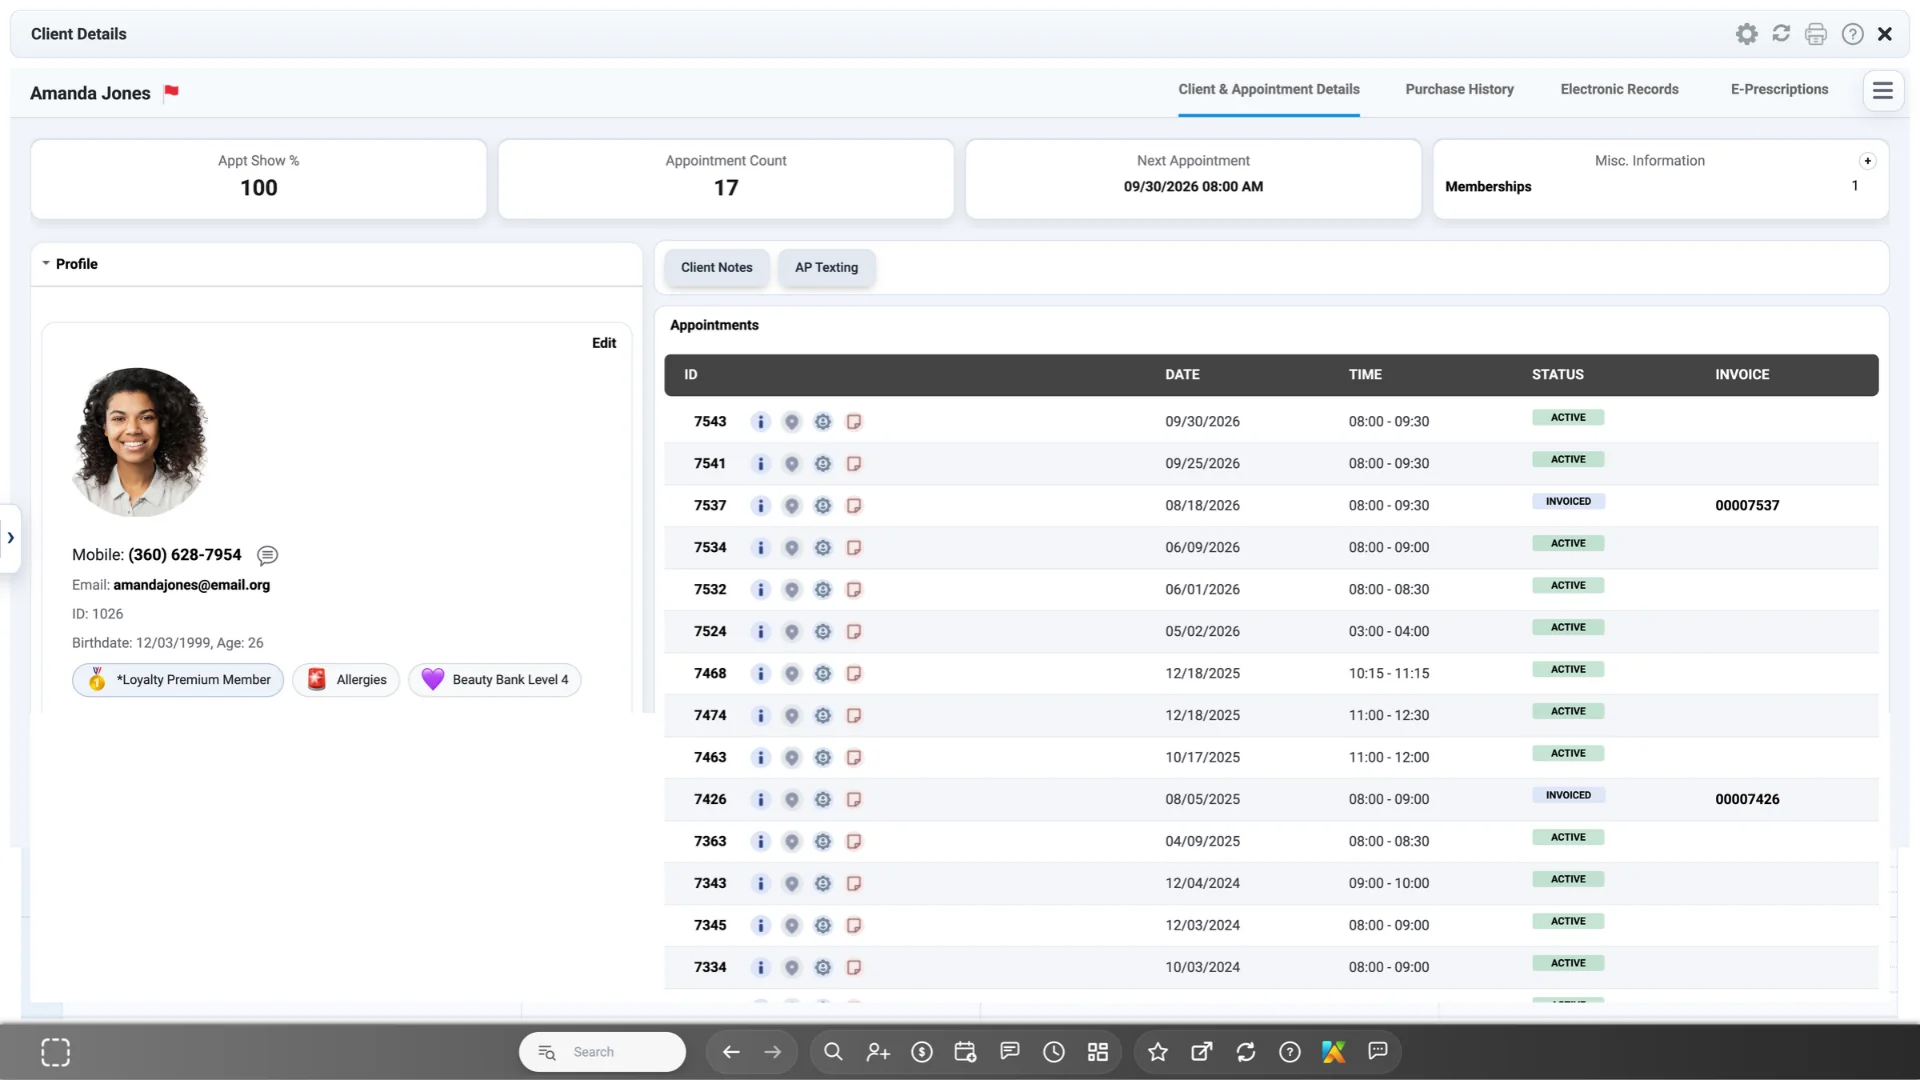The height and width of the screenshot is (1080, 1920).
Task: Click the ACTIVE status of appointment 7543
Action: point(1568,418)
